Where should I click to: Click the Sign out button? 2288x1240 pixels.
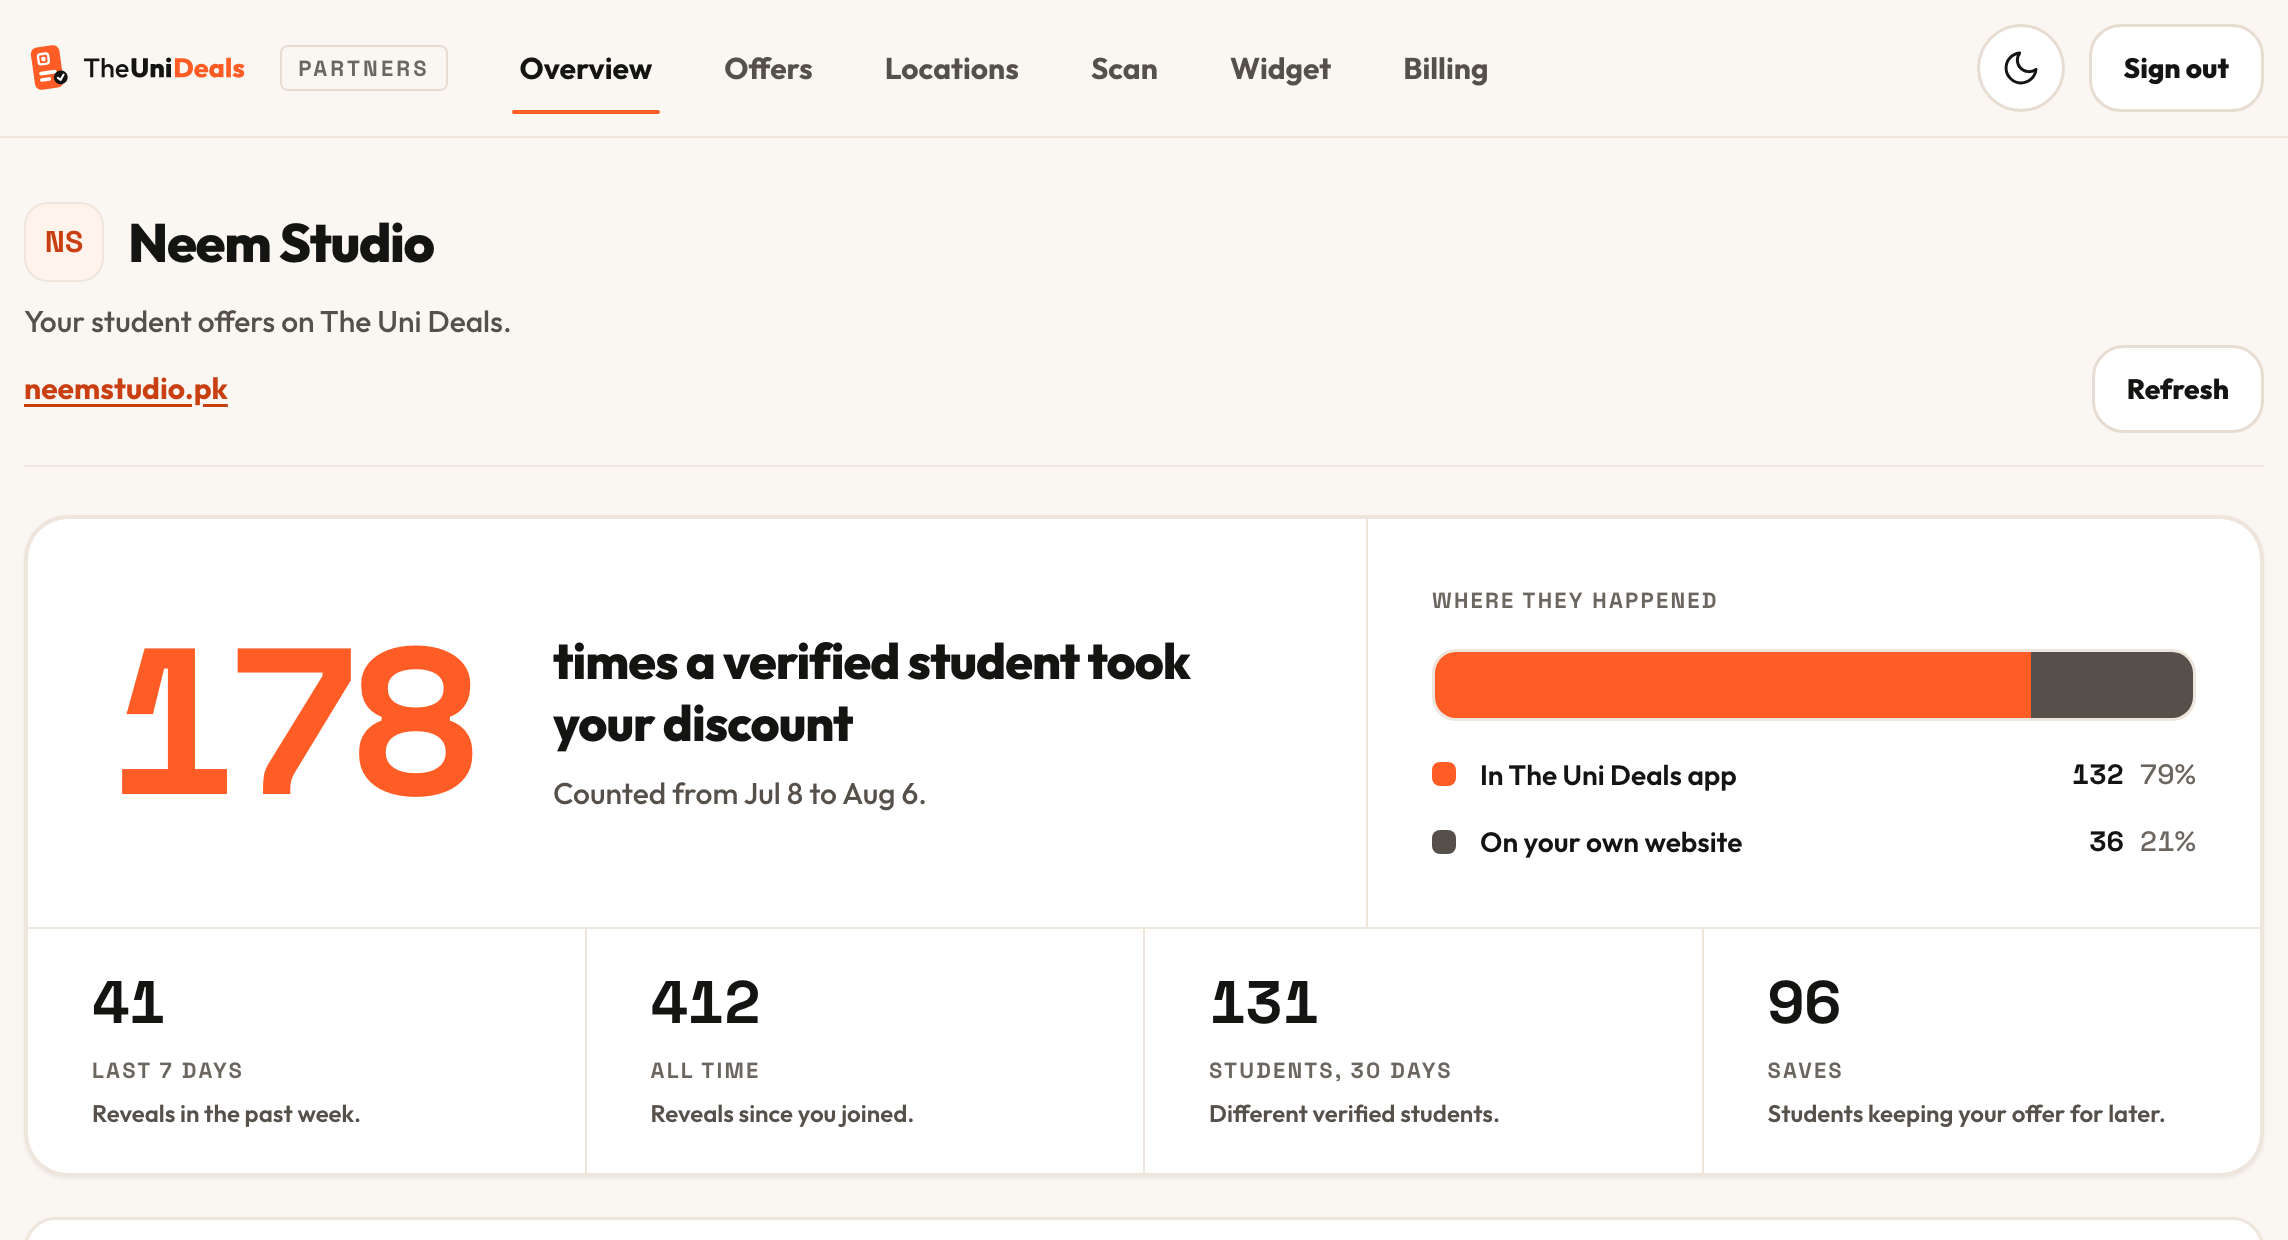(x=2176, y=68)
